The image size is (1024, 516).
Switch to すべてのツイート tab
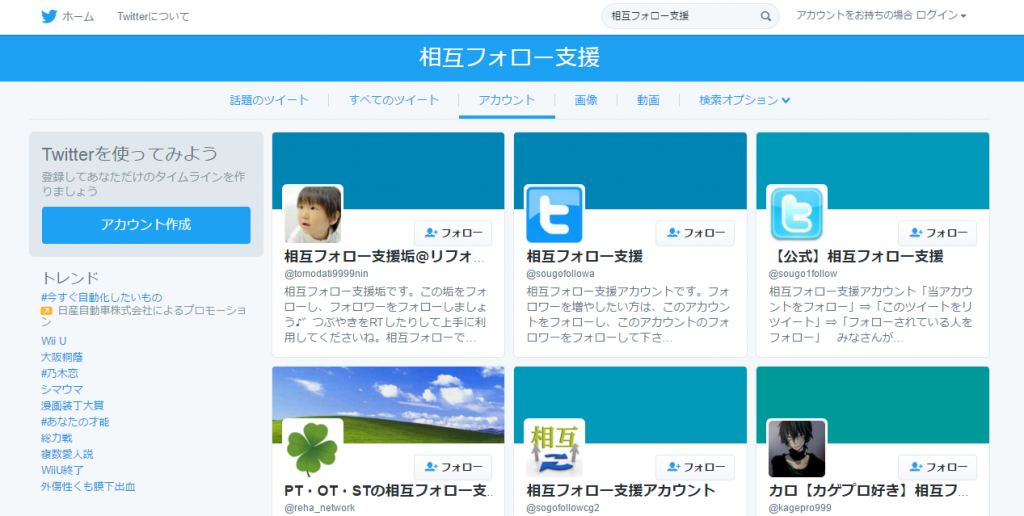coord(394,101)
